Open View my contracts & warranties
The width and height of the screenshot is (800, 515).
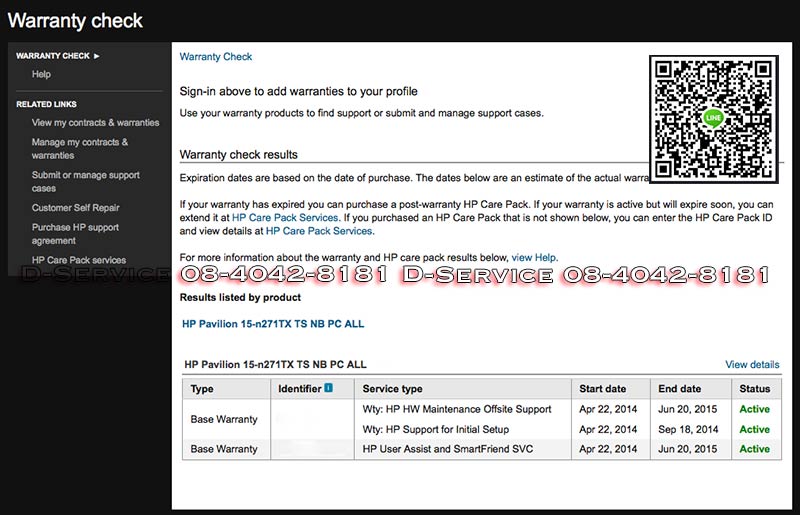95,122
